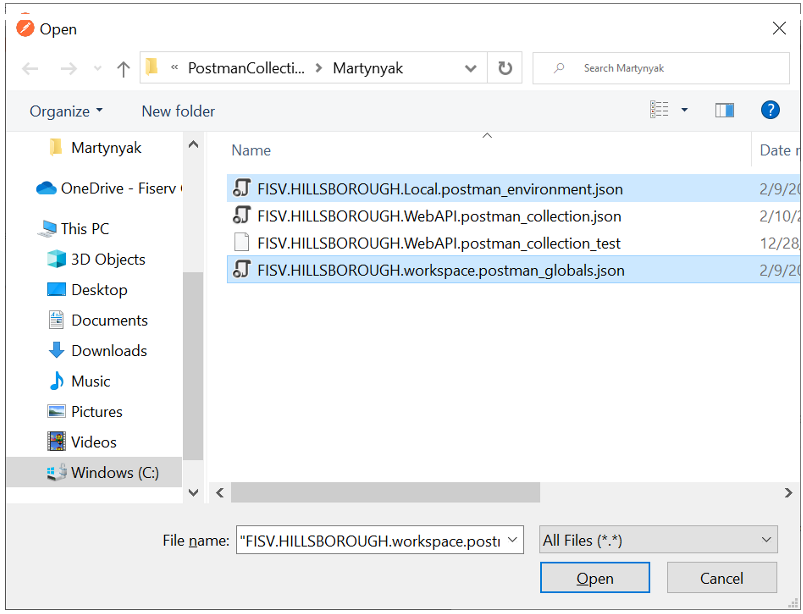Click the horizontal scrollbar thumb of file list
Image resolution: width=803 pixels, height=614 pixels.
point(385,493)
